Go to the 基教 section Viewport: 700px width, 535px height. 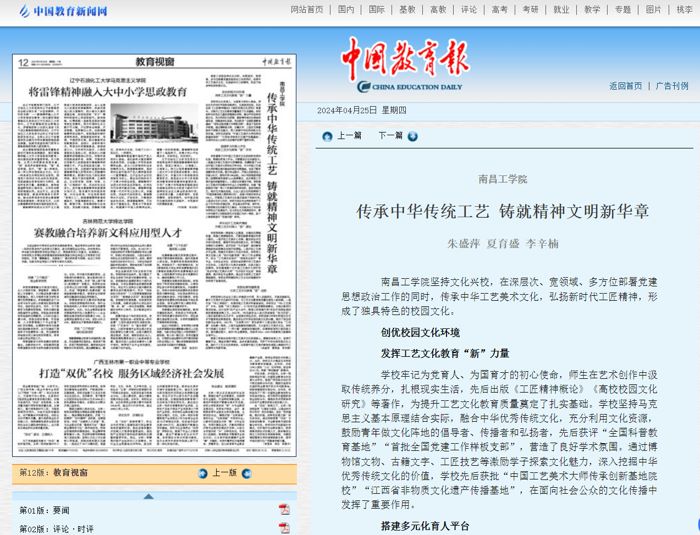coord(407,9)
